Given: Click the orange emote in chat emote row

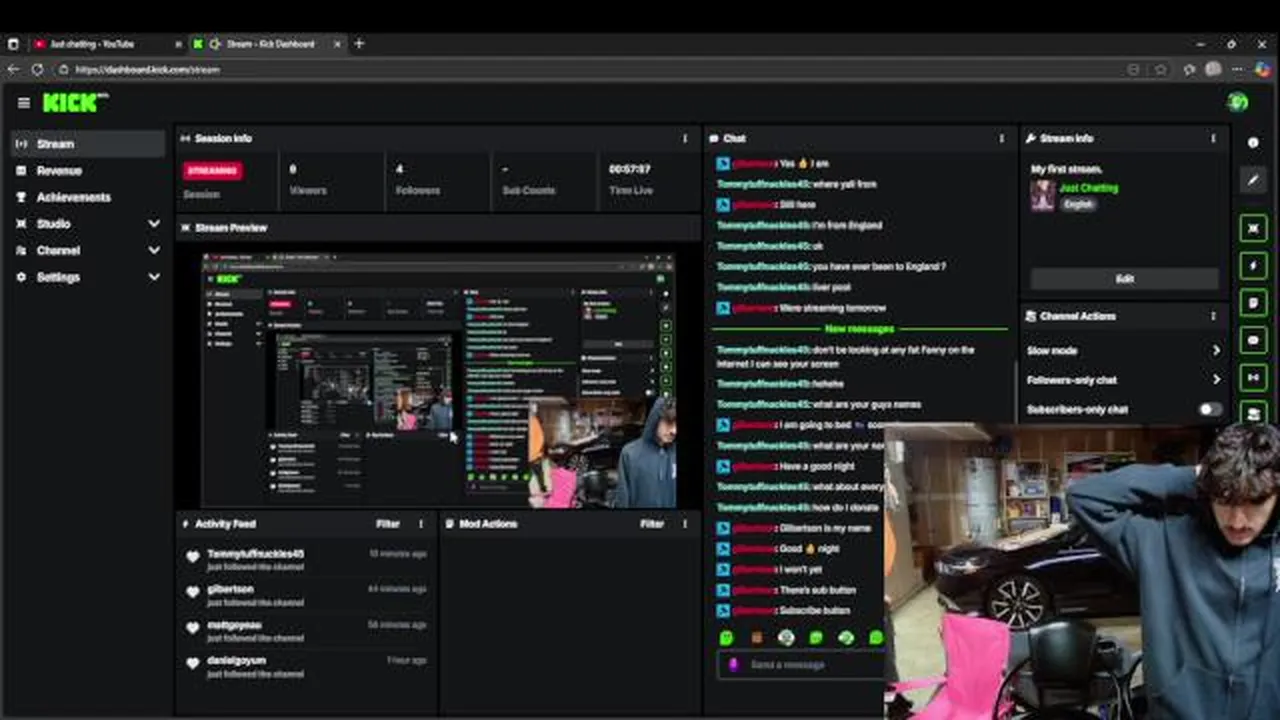Looking at the screenshot, I should [x=756, y=637].
